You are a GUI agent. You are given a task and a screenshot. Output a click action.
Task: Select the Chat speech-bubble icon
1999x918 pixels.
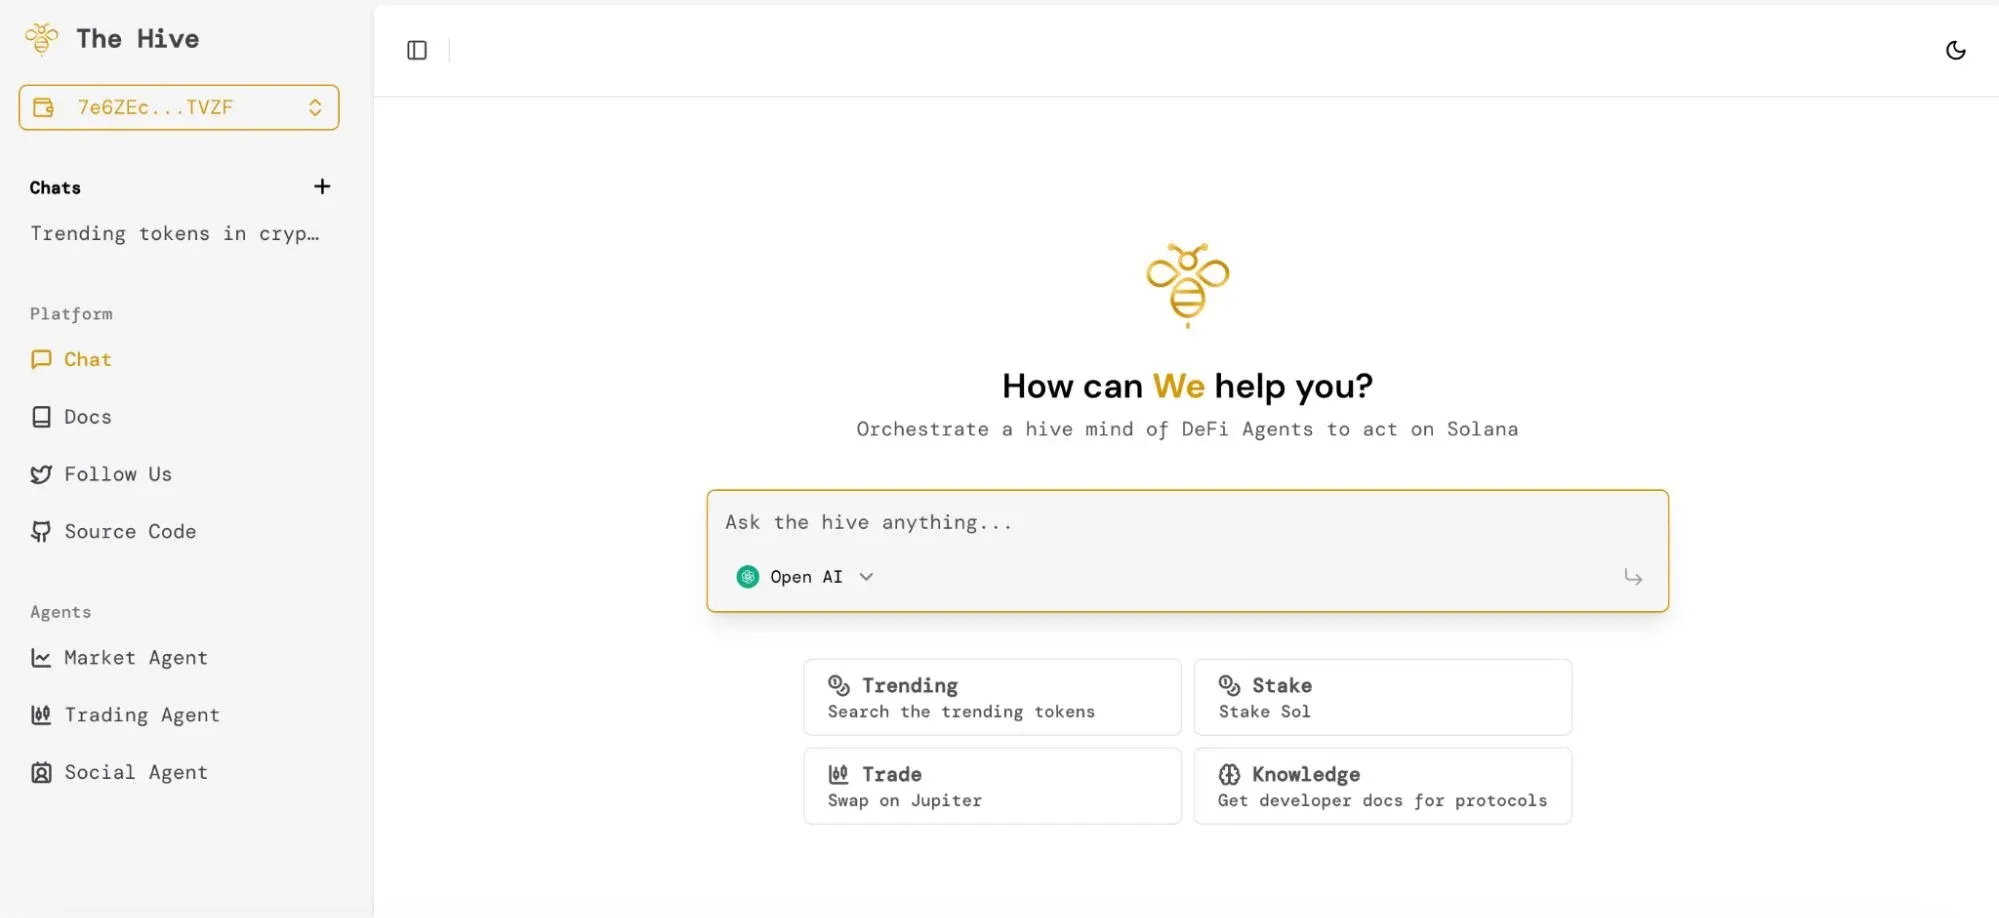(x=41, y=359)
